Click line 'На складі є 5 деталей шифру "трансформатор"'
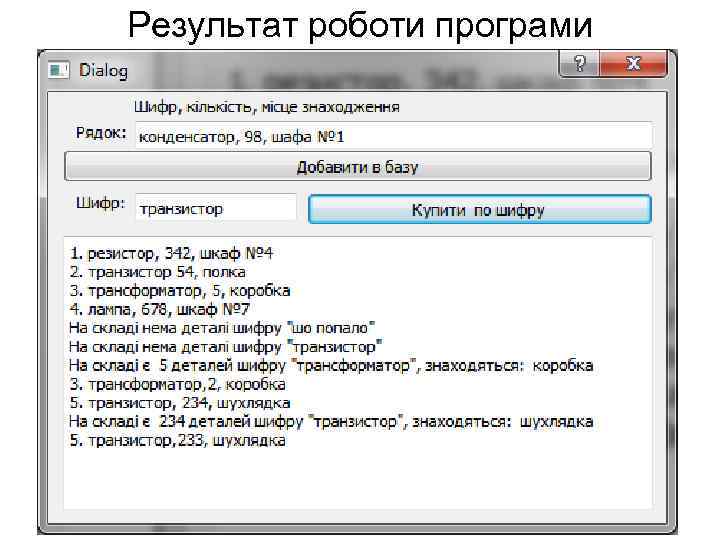720x540 pixels. click(x=331, y=366)
